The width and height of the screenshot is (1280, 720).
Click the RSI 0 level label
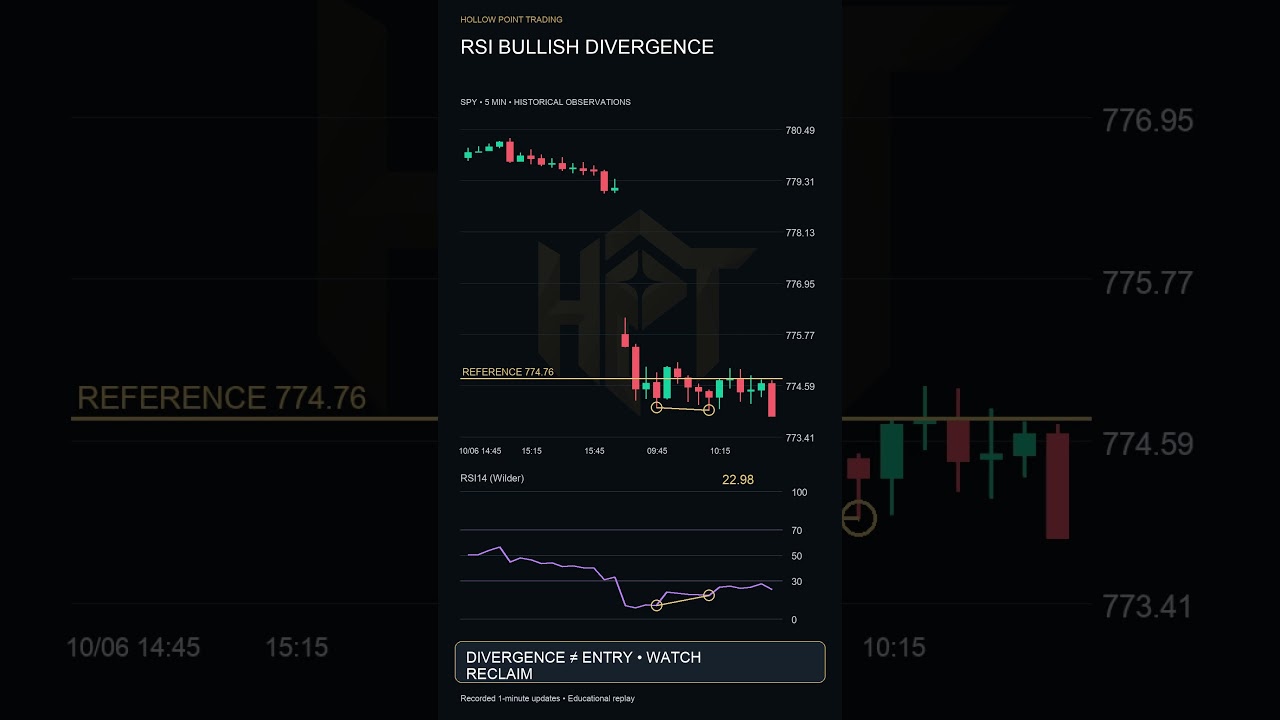(794, 620)
